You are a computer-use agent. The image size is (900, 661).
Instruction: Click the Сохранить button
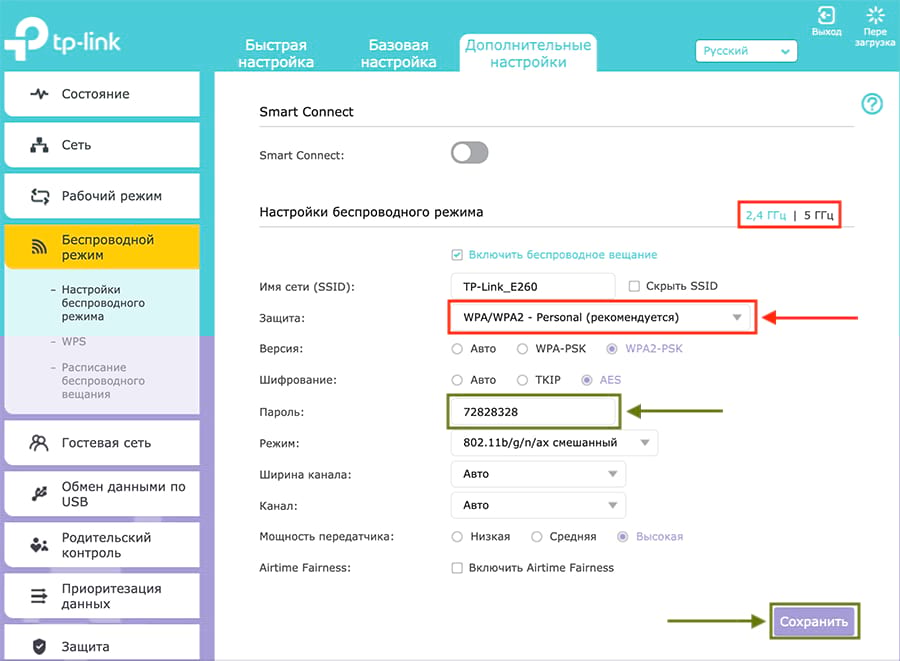click(x=814, y=621)
